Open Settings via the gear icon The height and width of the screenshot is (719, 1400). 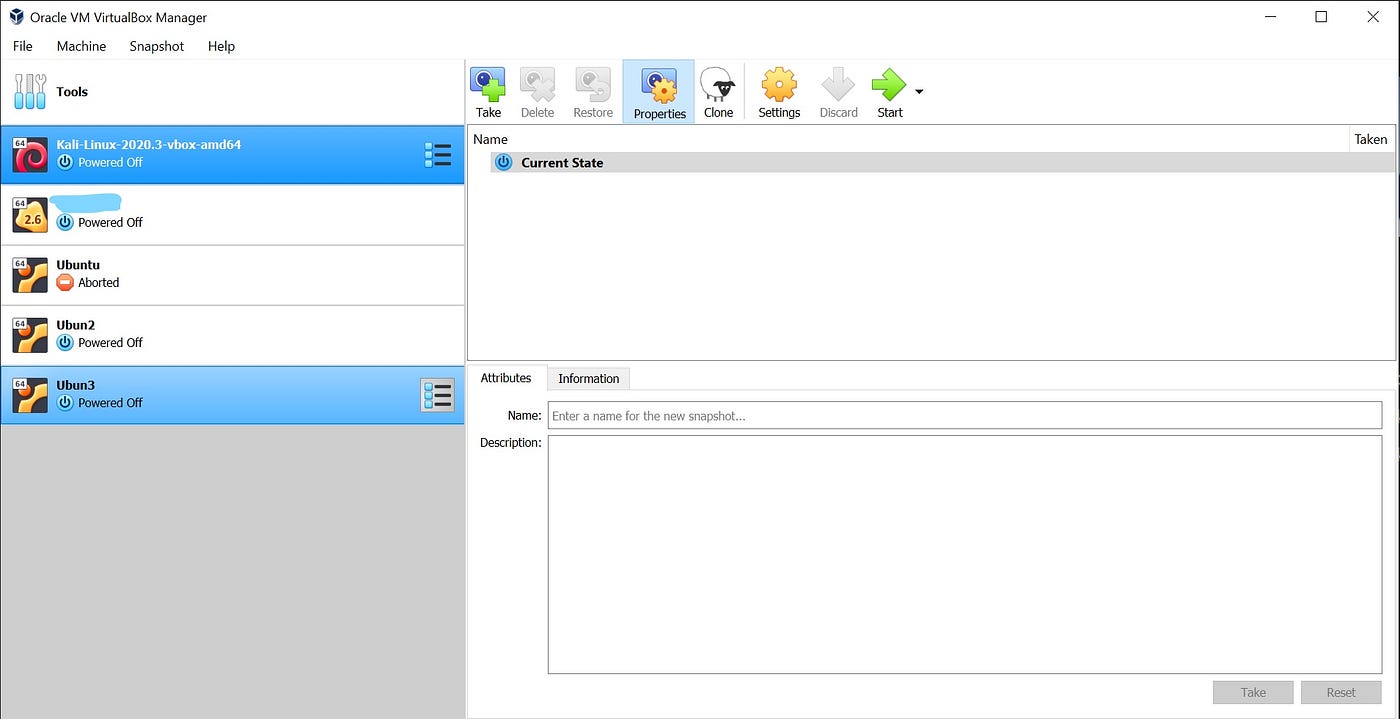(x=779, y=85)
